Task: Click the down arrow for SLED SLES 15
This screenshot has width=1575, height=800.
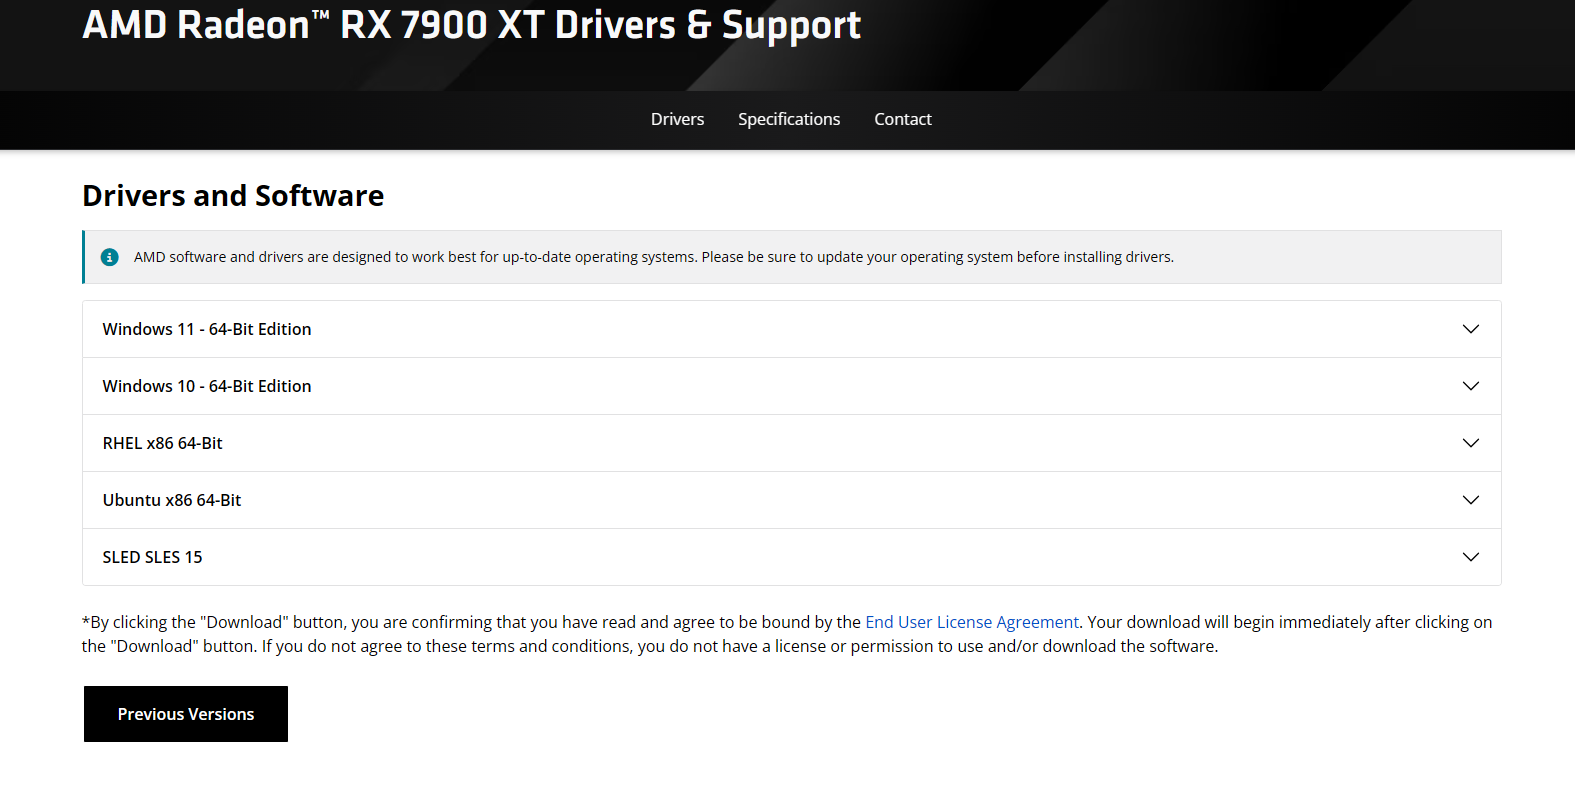Action: pyautogui.click(x=1470, y=557)
